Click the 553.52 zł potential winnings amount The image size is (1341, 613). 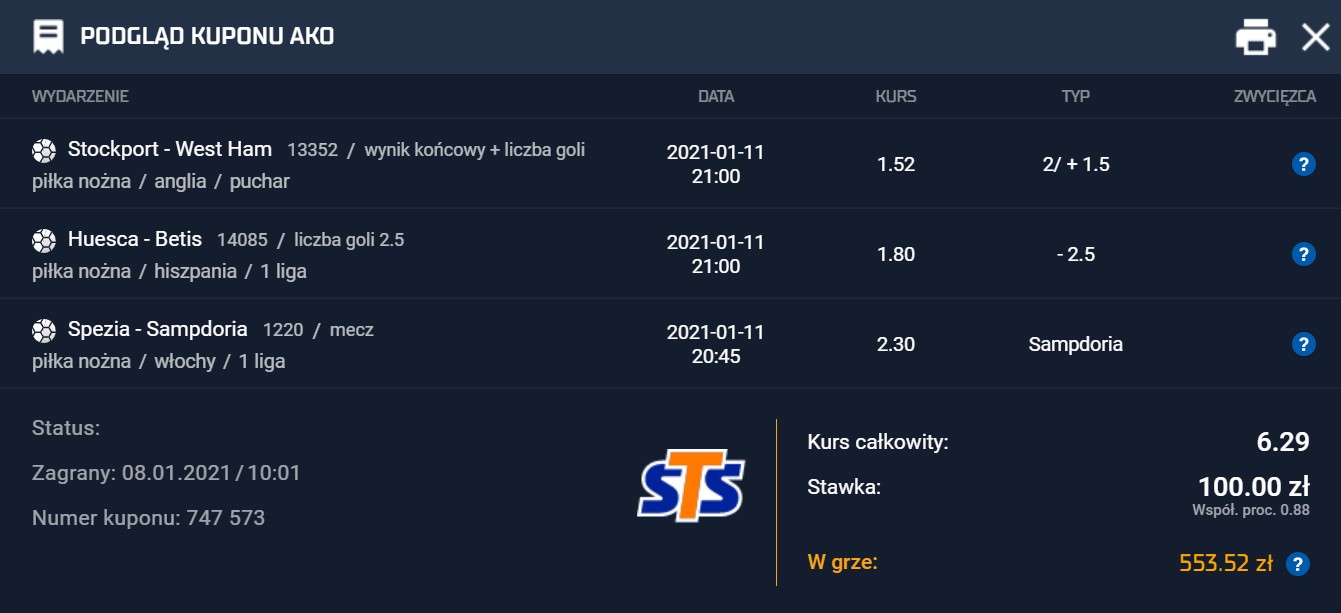(x=1226, y=563)
